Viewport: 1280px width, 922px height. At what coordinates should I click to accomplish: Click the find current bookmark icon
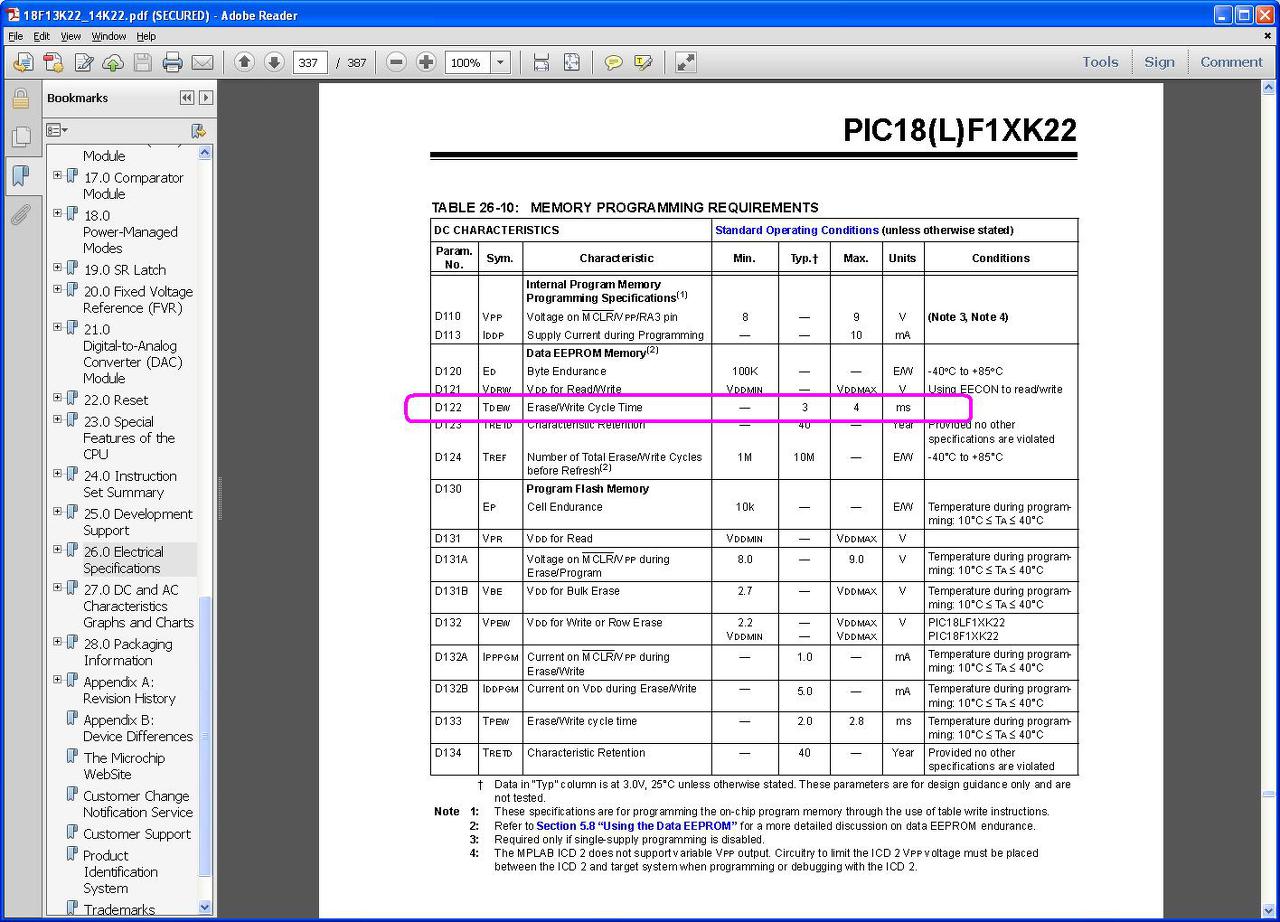point(198,130)
